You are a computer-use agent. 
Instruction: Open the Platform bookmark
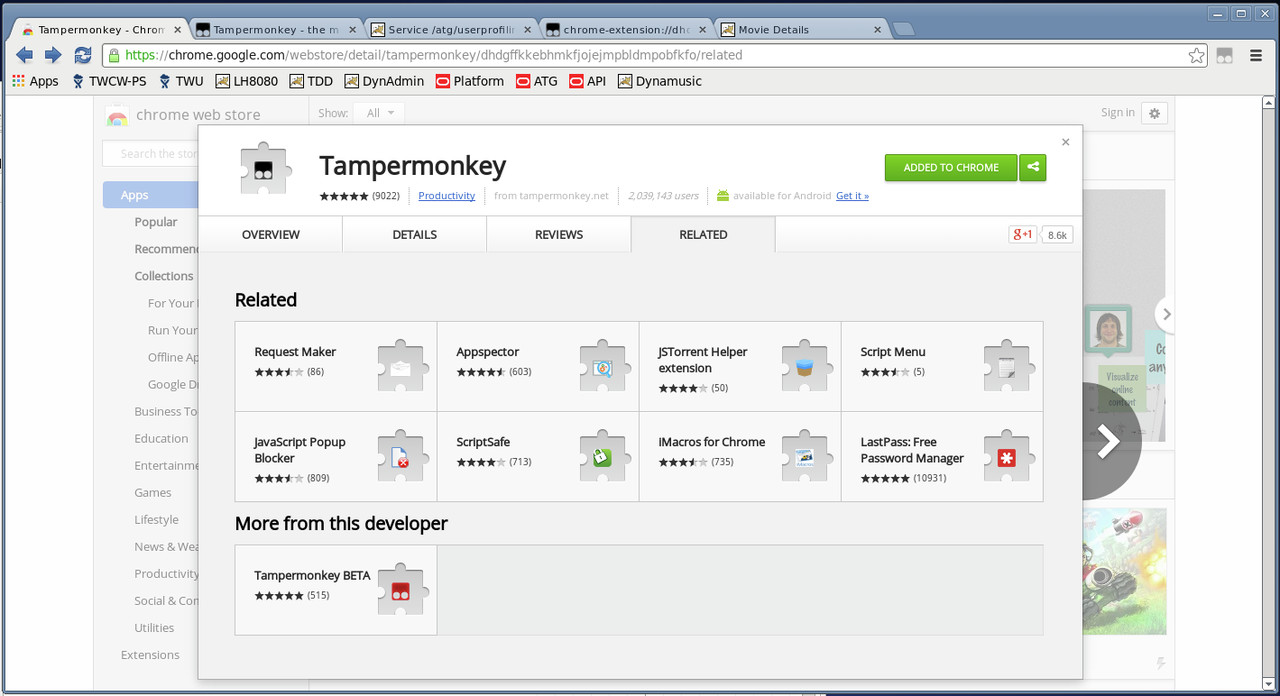(470, 81)
